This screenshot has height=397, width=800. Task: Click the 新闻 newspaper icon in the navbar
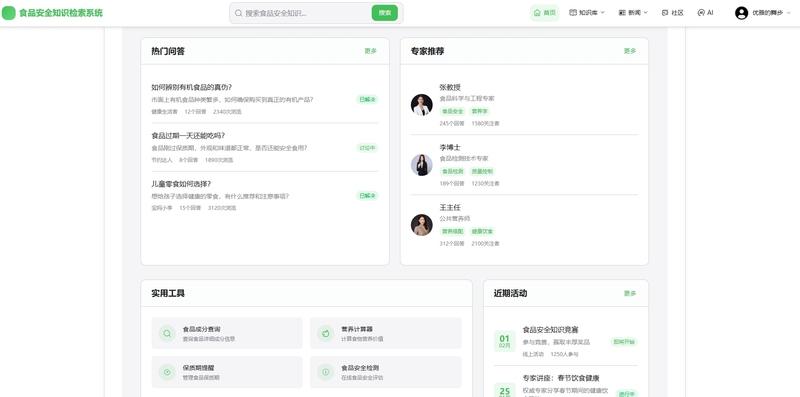622,13
